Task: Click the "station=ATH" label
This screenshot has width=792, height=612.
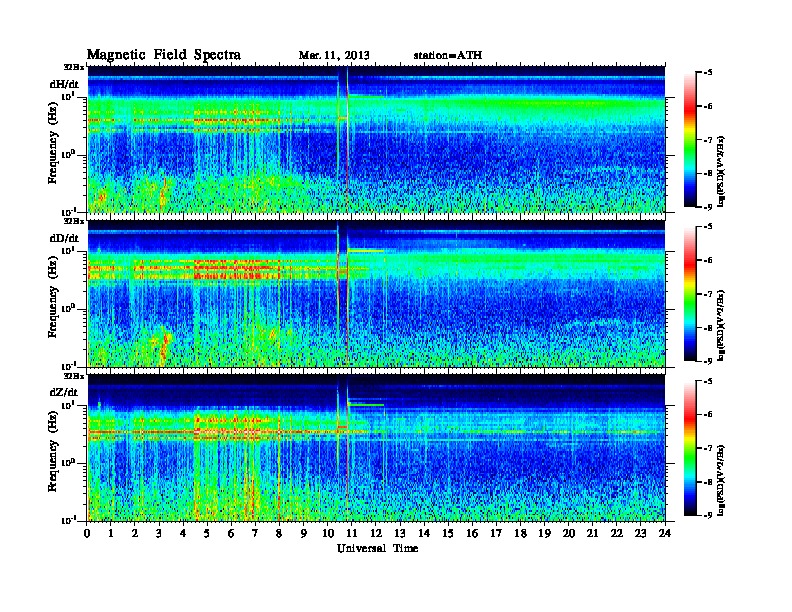Action: click(x=448, y=55)
